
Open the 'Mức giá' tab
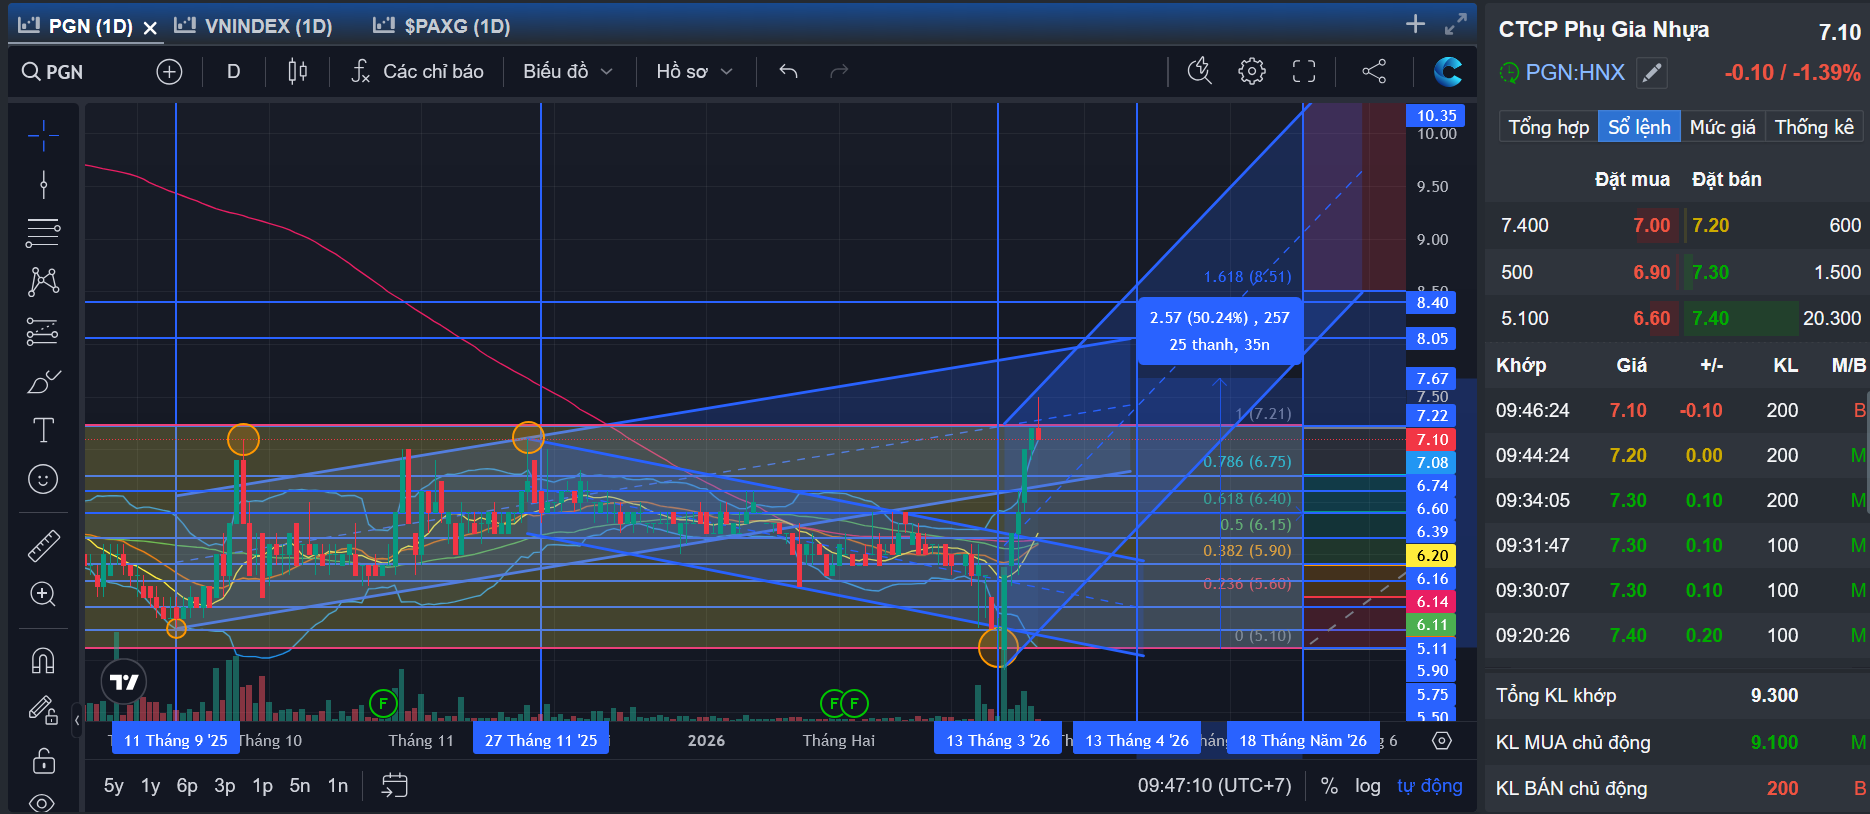(x=1722, y=127)
